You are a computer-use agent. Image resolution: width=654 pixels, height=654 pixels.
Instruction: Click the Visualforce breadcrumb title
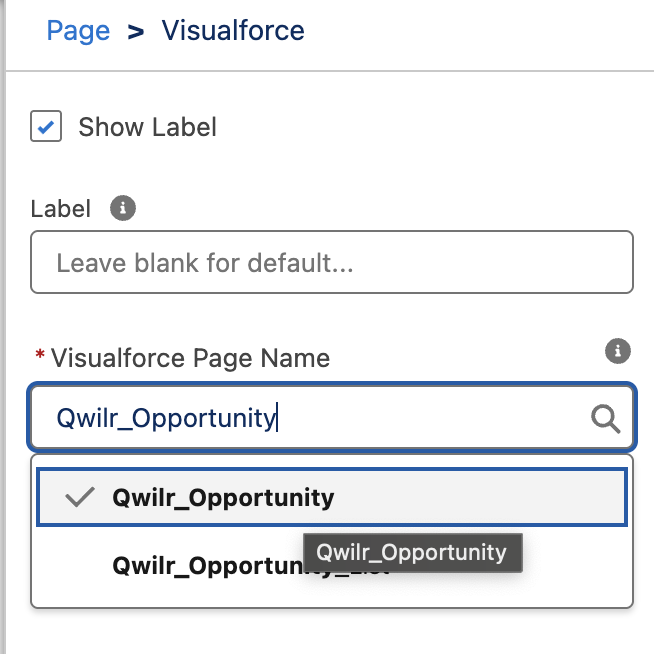click(x=233, y=30)
